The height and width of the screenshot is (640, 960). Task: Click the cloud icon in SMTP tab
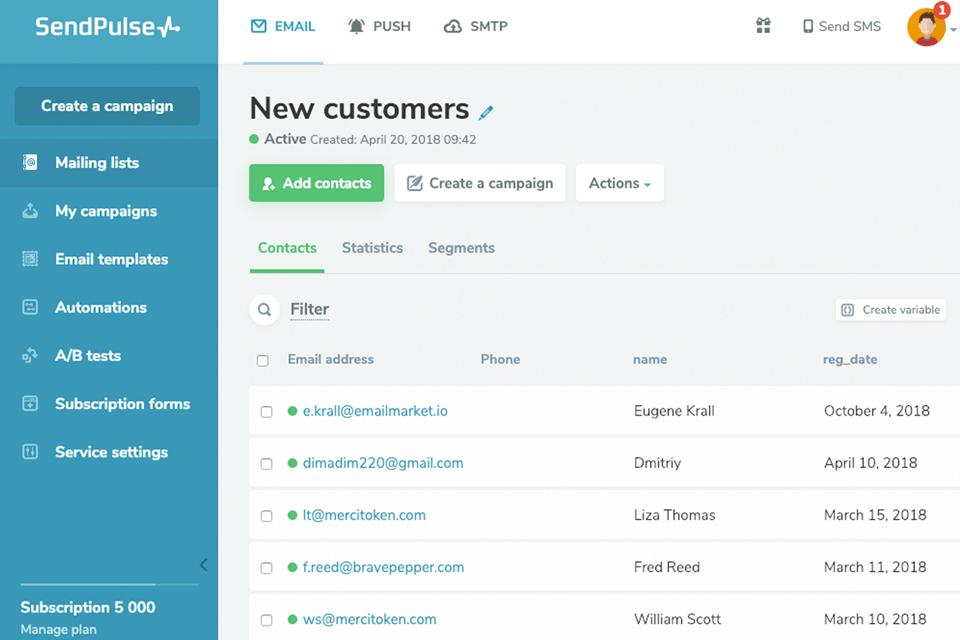(x=452, y=26)
